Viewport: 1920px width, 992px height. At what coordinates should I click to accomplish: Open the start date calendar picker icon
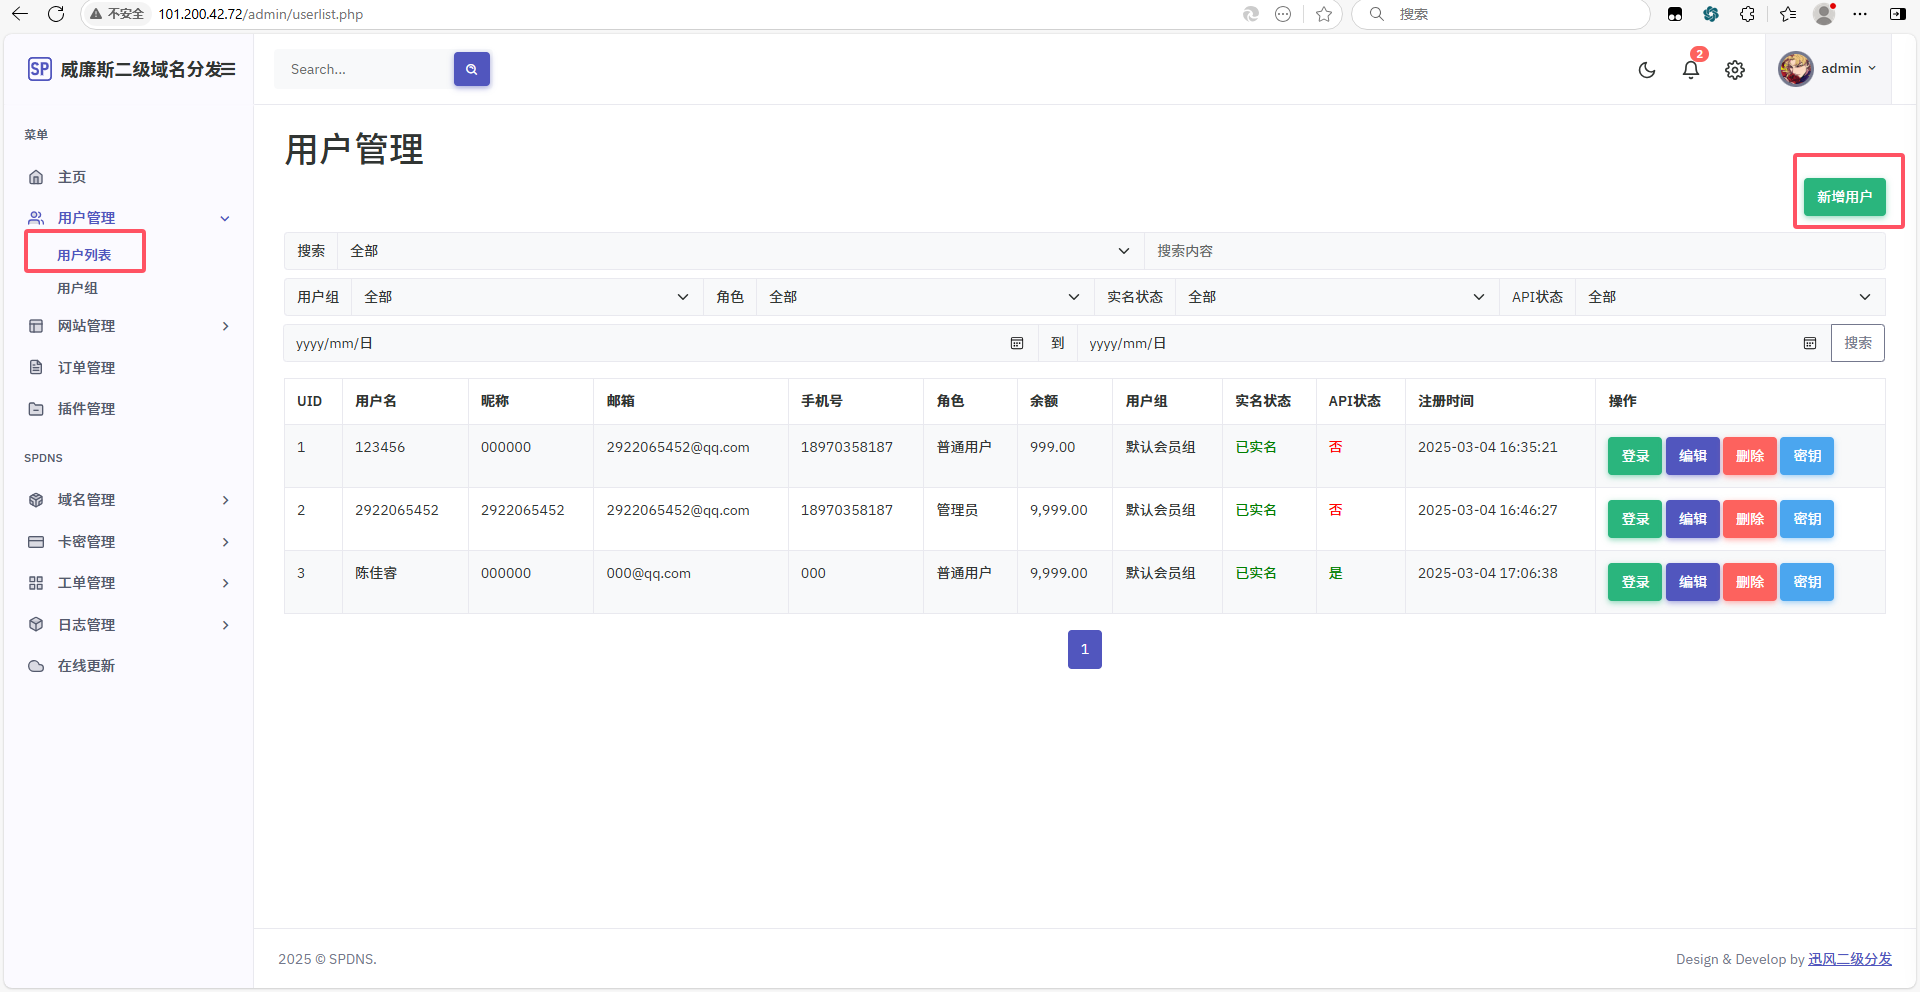(1017, 343)
